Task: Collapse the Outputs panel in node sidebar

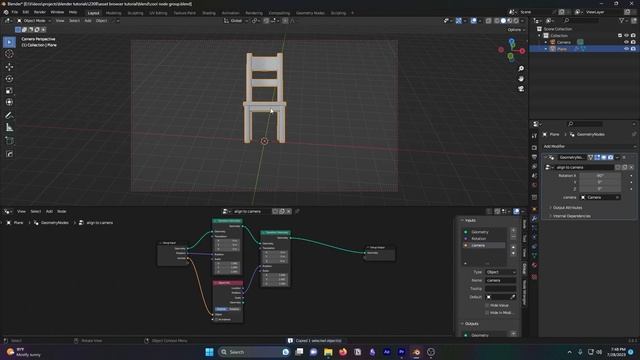Action: click(x=470, y=324)
